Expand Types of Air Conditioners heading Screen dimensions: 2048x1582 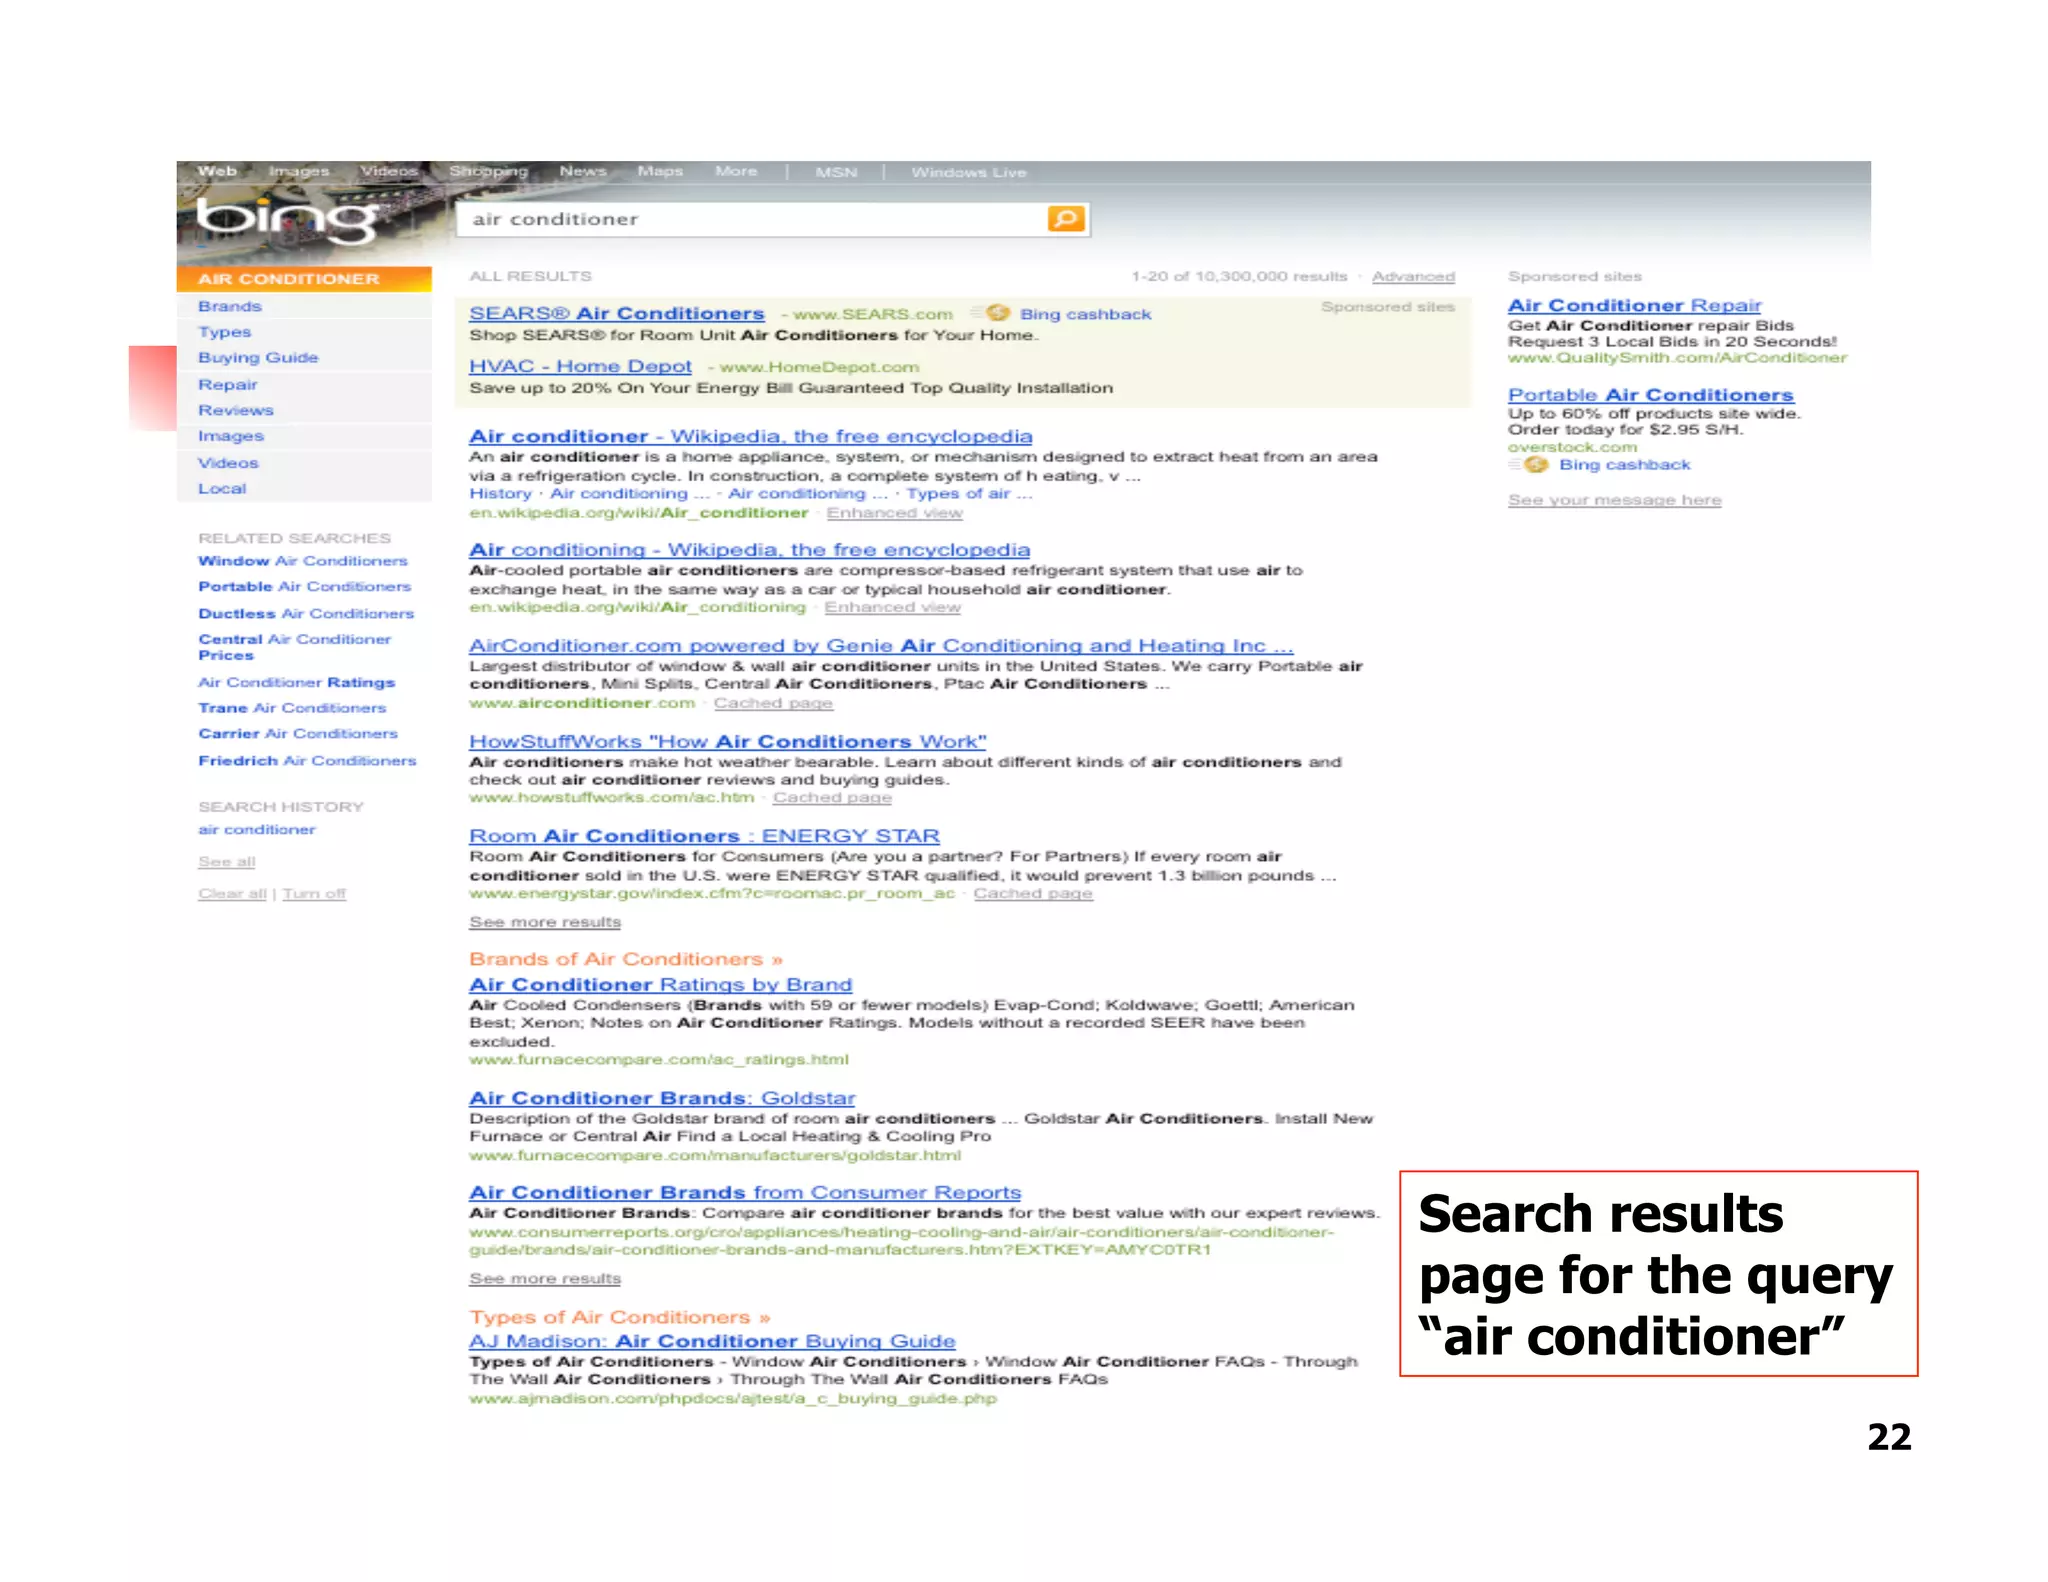point(620,1318)
